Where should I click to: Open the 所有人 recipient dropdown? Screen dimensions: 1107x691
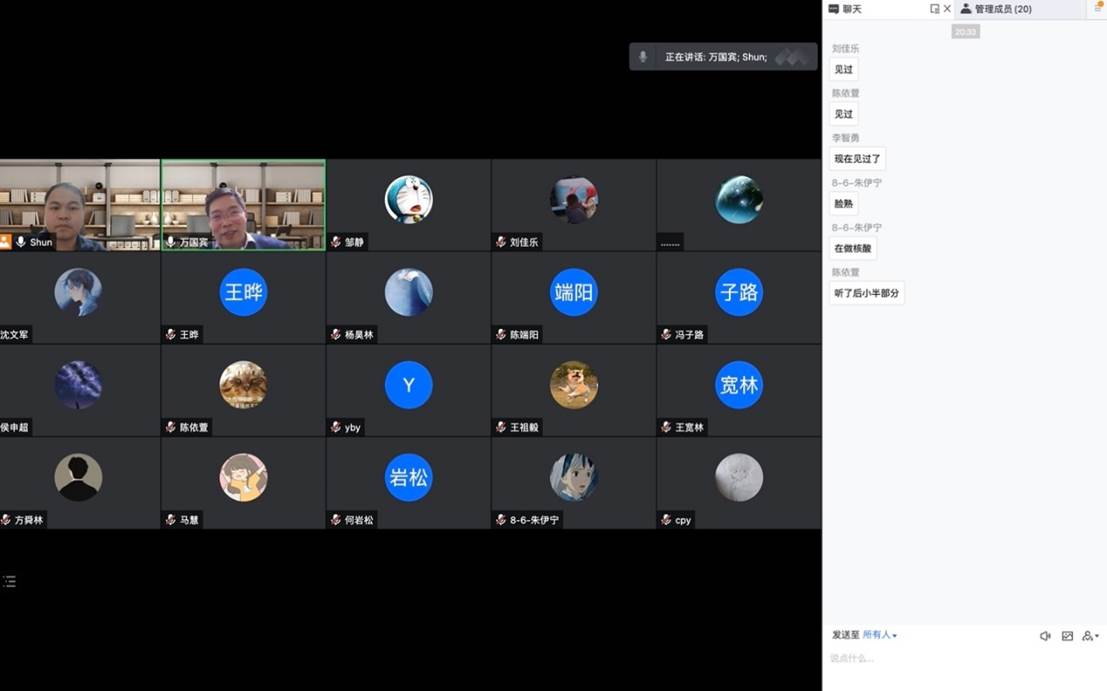[x=878, y=635]
